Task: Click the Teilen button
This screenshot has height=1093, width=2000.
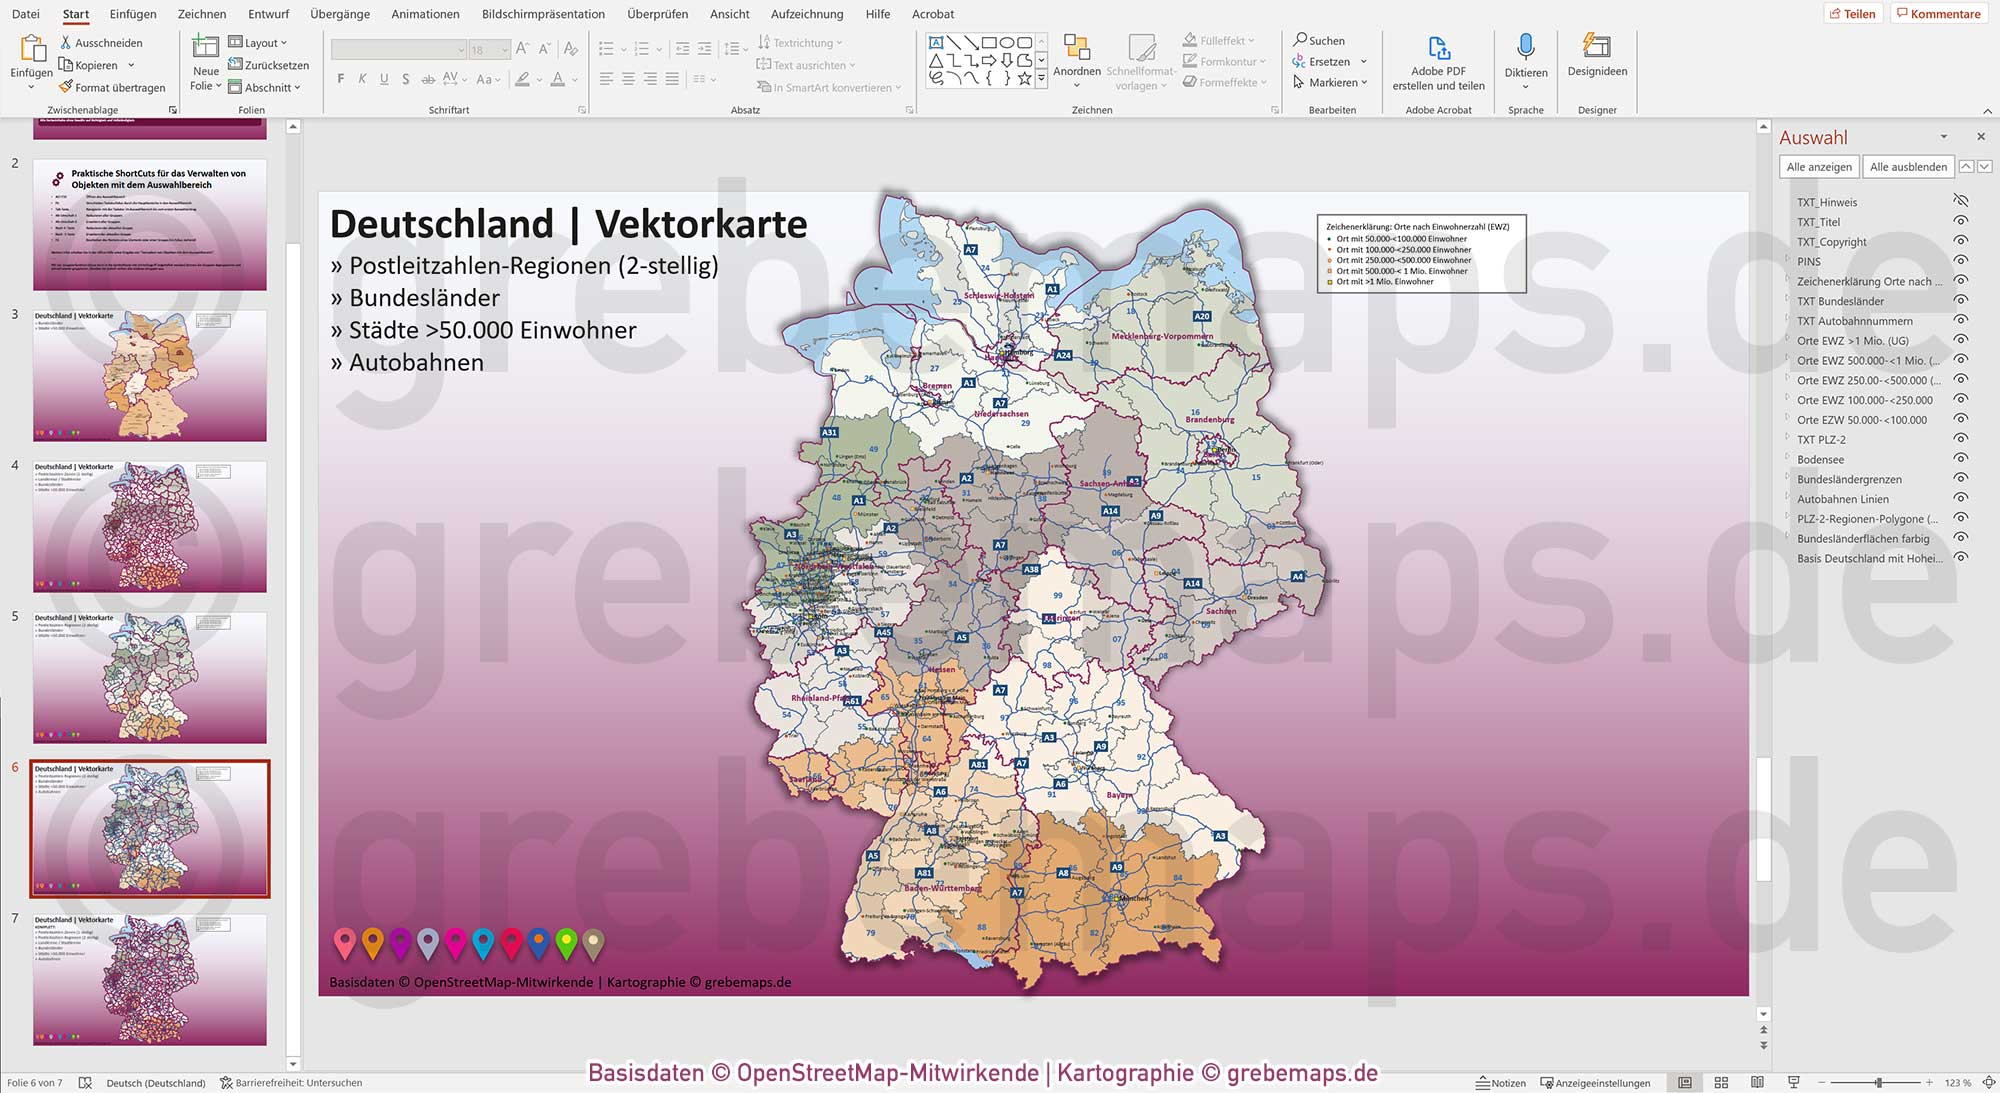Action: tap(1854, 13)
